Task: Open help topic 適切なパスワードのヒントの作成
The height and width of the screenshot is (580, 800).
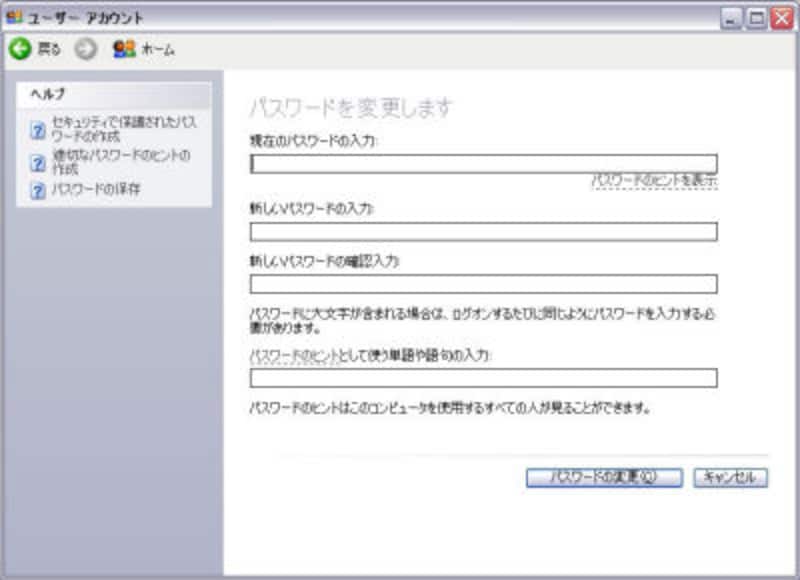Action: (120, 162)
